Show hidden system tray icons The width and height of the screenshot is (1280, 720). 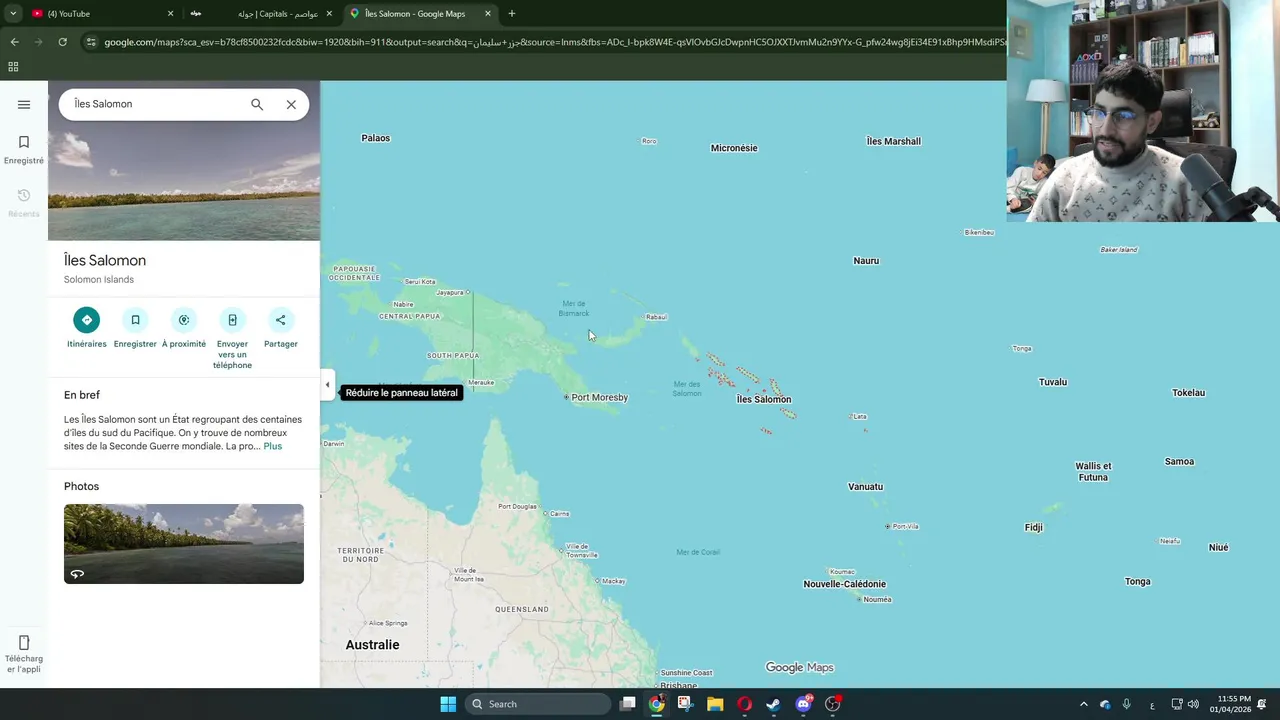pos(1083,704)
